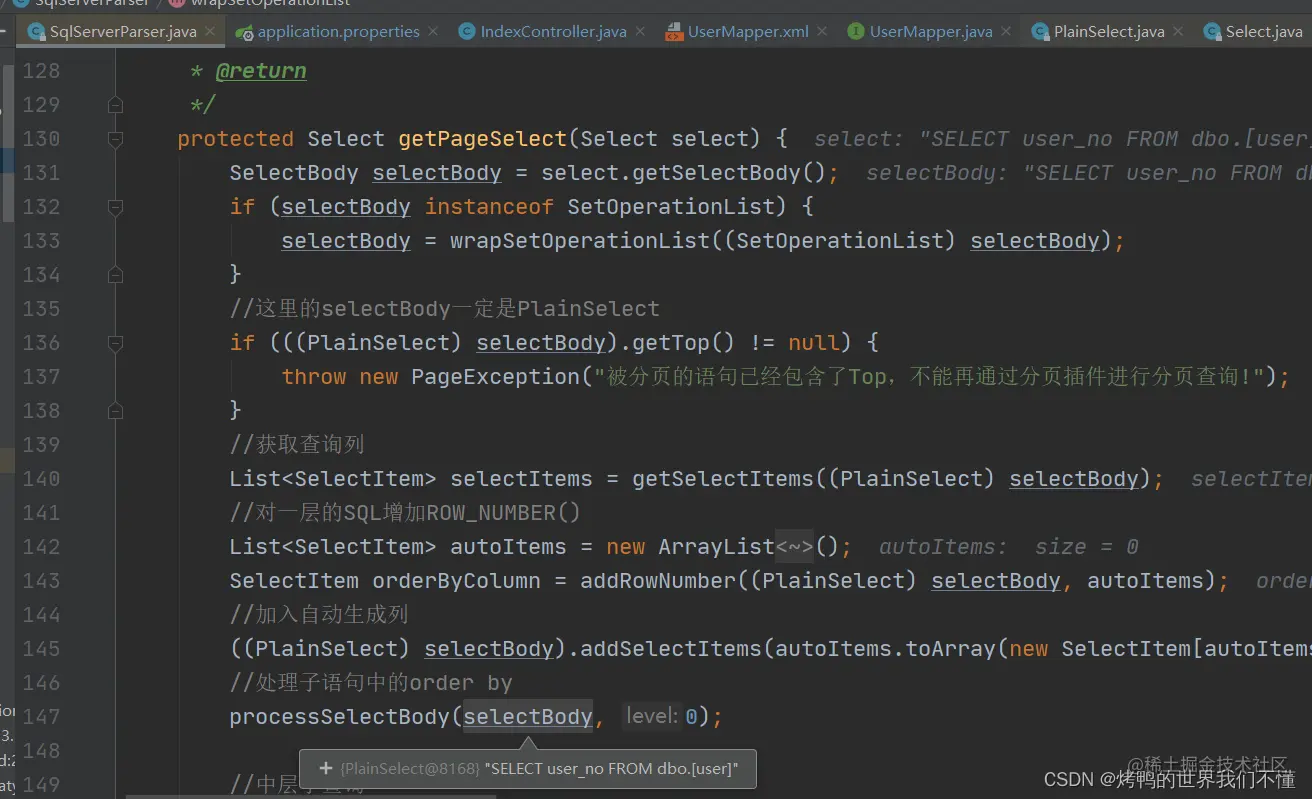The width and height of the screenshot is (1312, 799).
Task: Click the debug tooltip value "SELECT user_no FROM dbo.[user]"
Action: tap(611, 769)
